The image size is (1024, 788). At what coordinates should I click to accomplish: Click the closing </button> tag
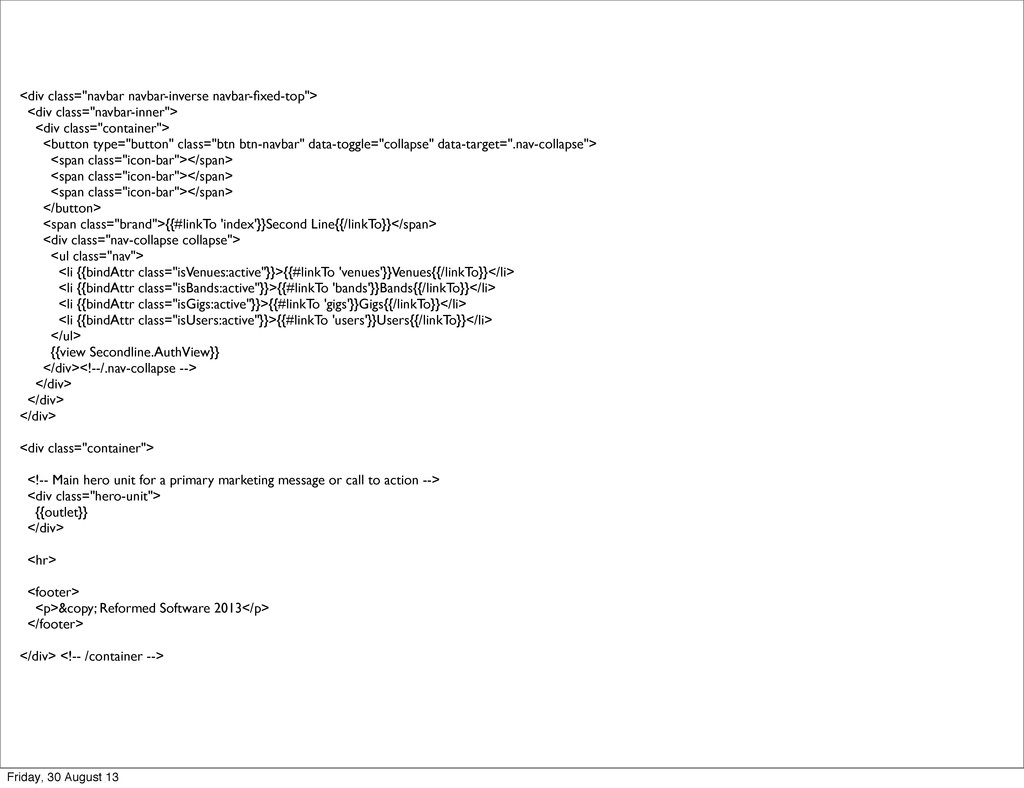(x=72, y=208)
